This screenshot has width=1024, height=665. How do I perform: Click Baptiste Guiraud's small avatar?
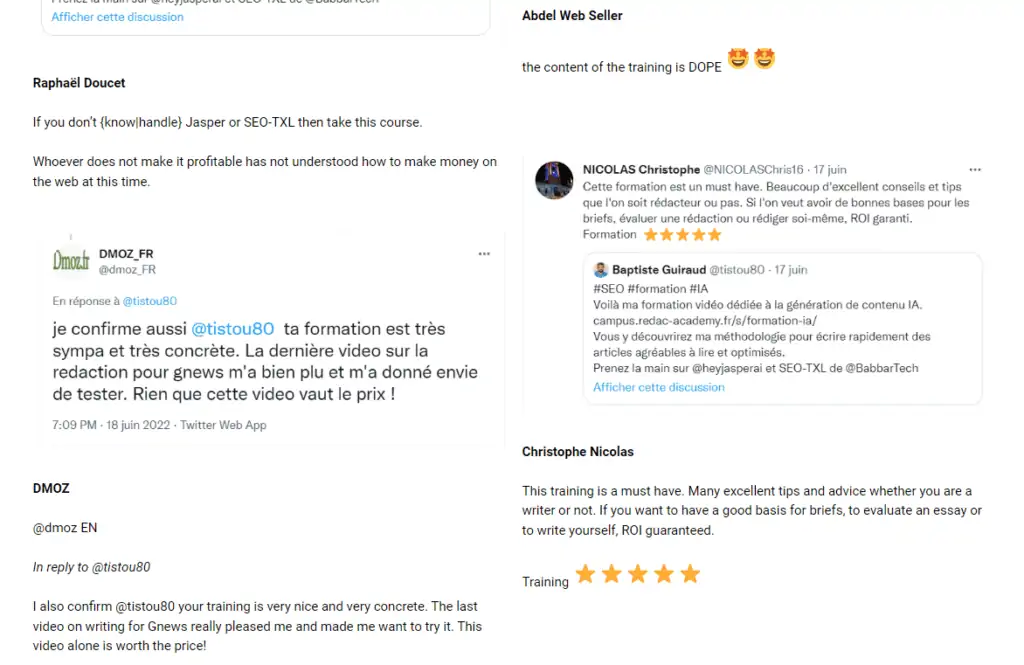coord(600,269)
